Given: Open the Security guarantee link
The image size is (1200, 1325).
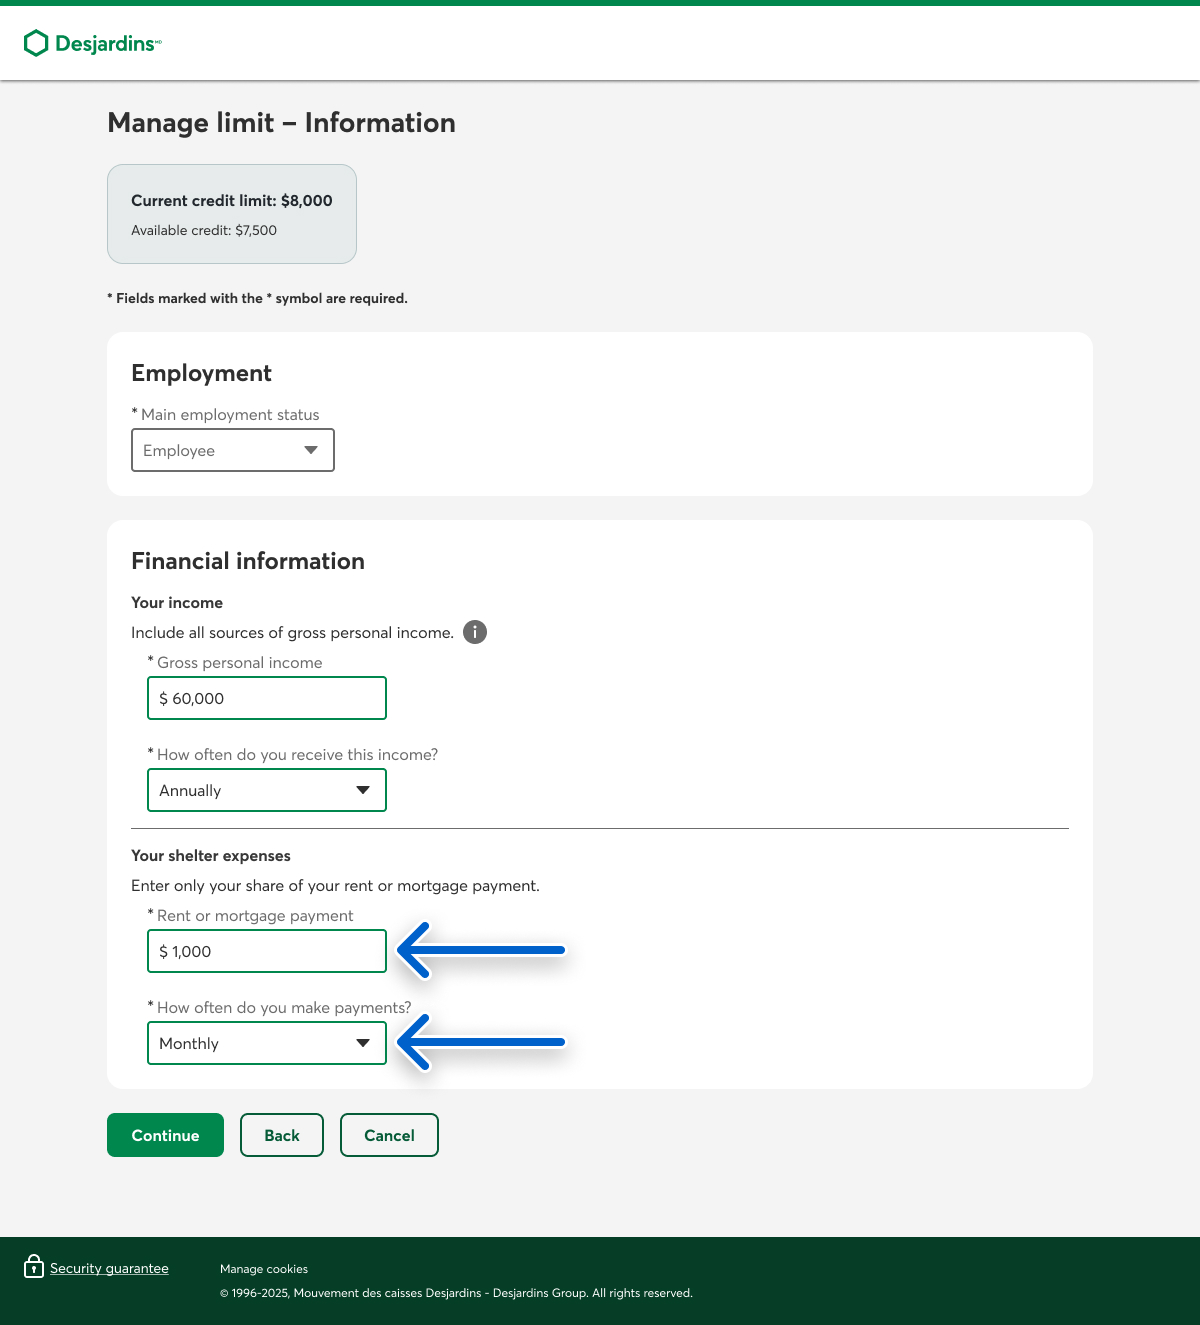Looking at the screenshot, I should 109,1268.
